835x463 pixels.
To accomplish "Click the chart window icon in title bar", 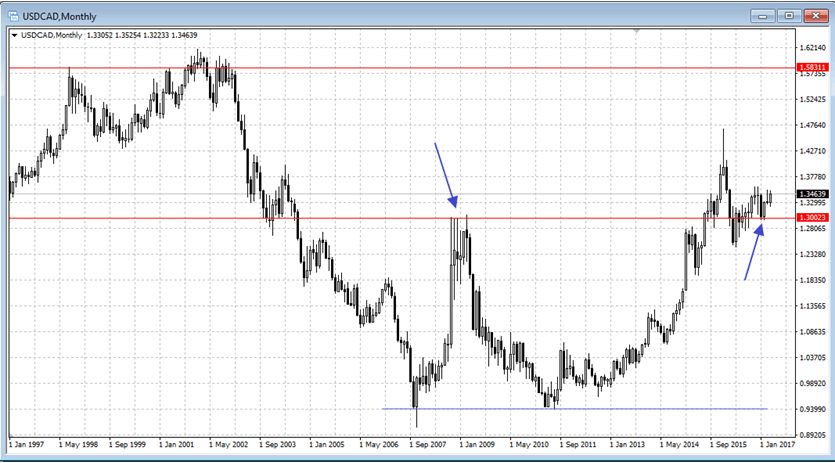I will coord(11,15).
